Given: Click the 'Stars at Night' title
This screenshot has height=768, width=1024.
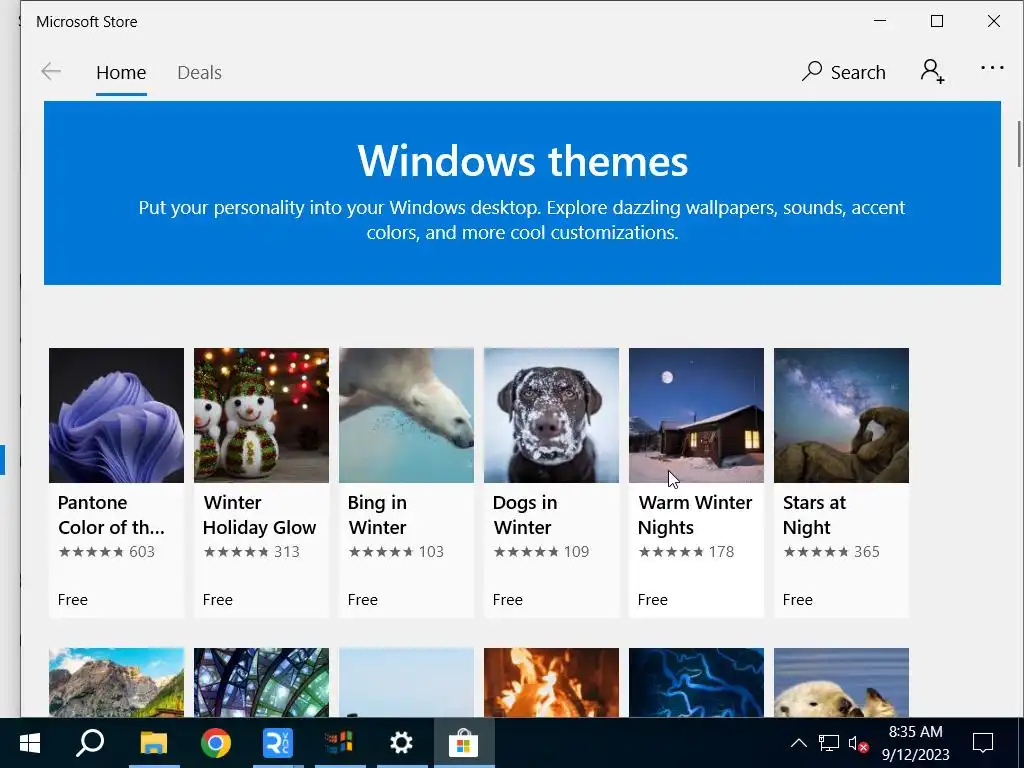Looking at the screenshot, I should coord(814,515).
